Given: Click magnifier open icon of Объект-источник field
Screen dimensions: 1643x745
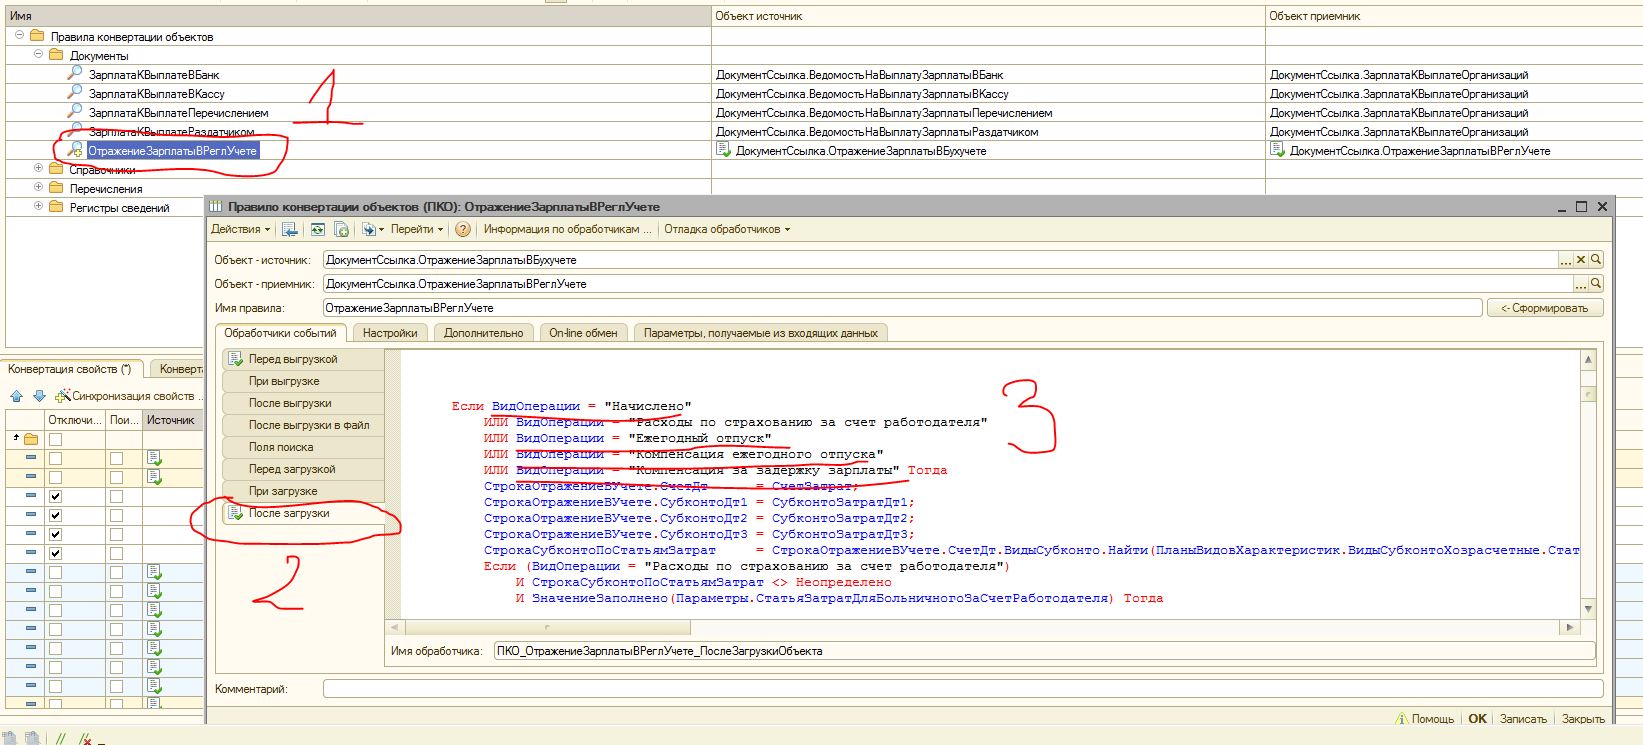Looking at the screenshot, I should coord(1597,260).
